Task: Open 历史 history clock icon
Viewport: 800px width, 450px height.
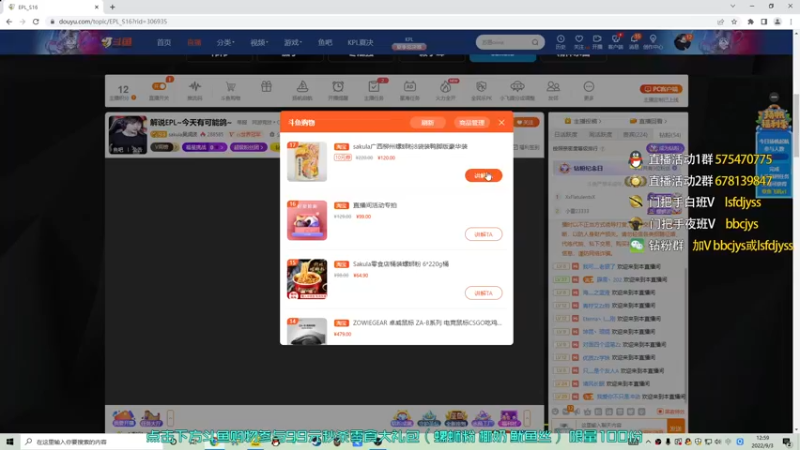Action: click(560, 42)
